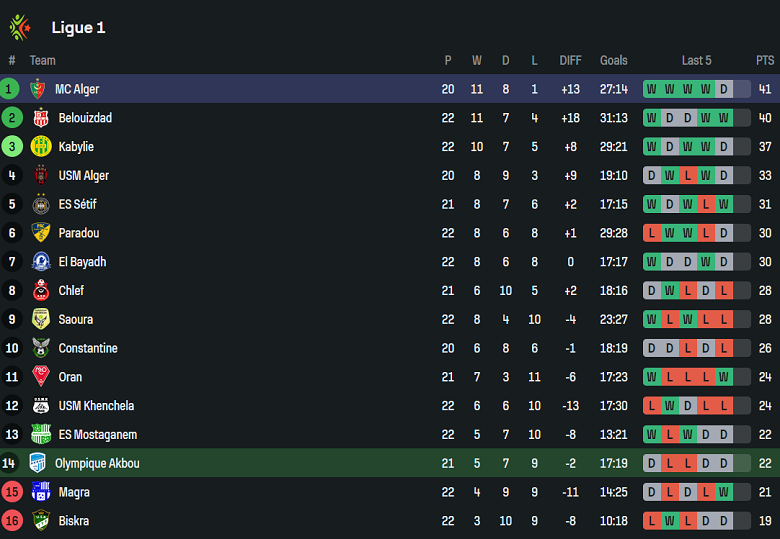Click the Ligue 1 league logo

[19, 27]
